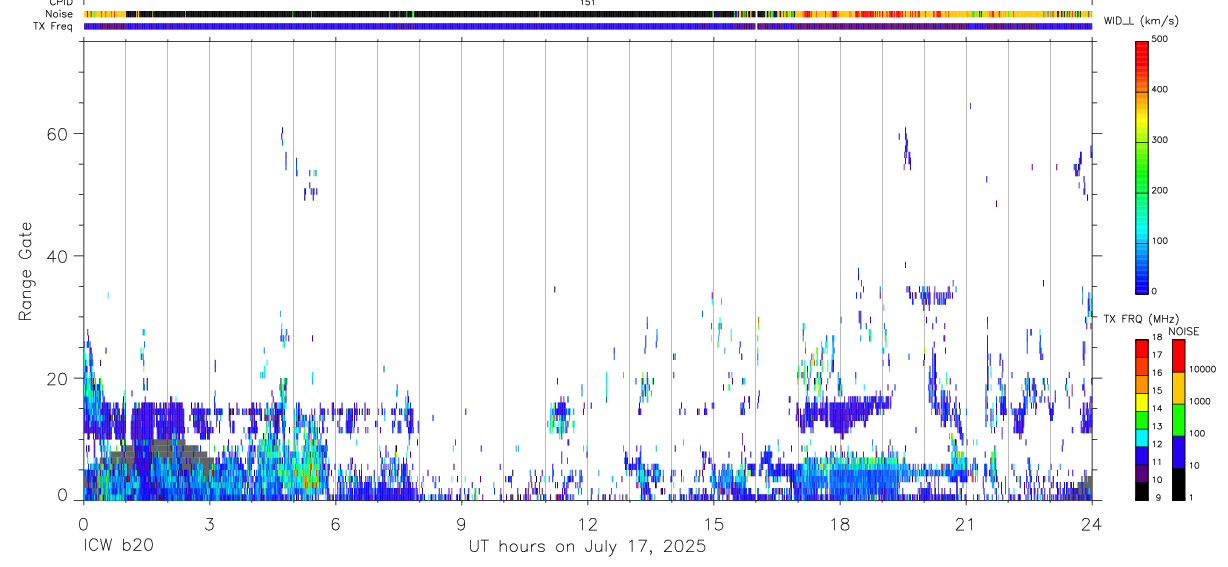Click the 20 range gate tick label
The width and height of the screenshot is (1228, 567).
click(56, 378)
